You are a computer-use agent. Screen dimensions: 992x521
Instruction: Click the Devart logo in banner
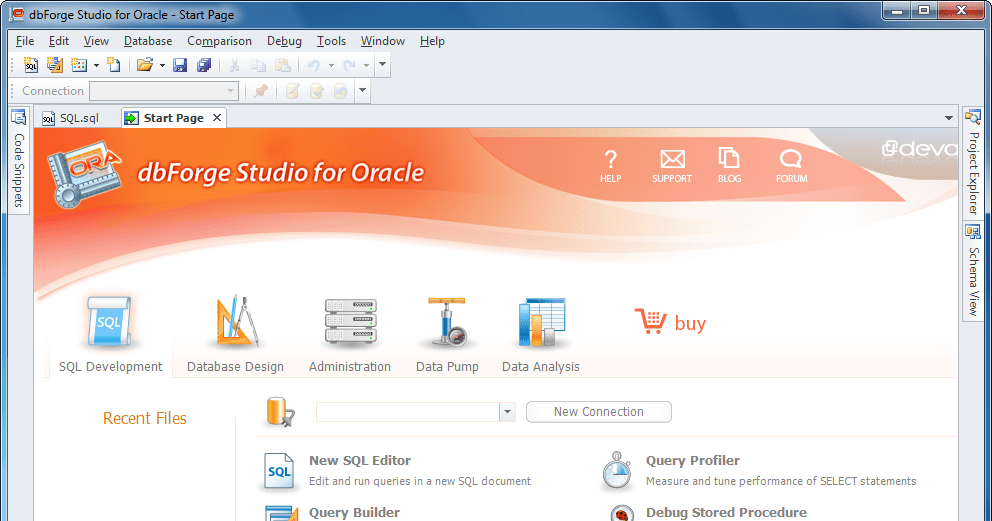[920, 149]
